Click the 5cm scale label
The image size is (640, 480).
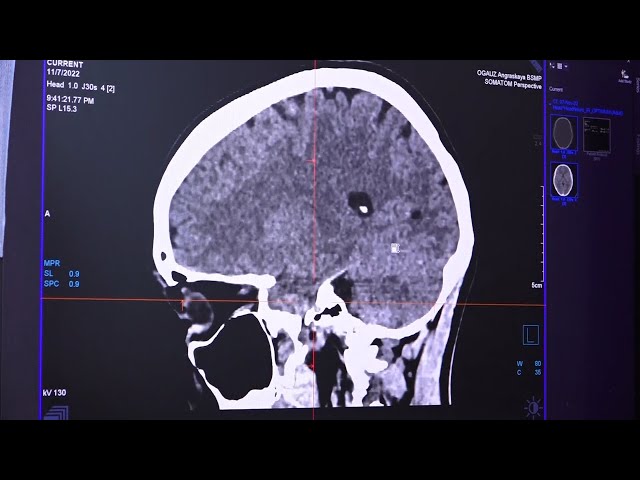coord(537,285)
